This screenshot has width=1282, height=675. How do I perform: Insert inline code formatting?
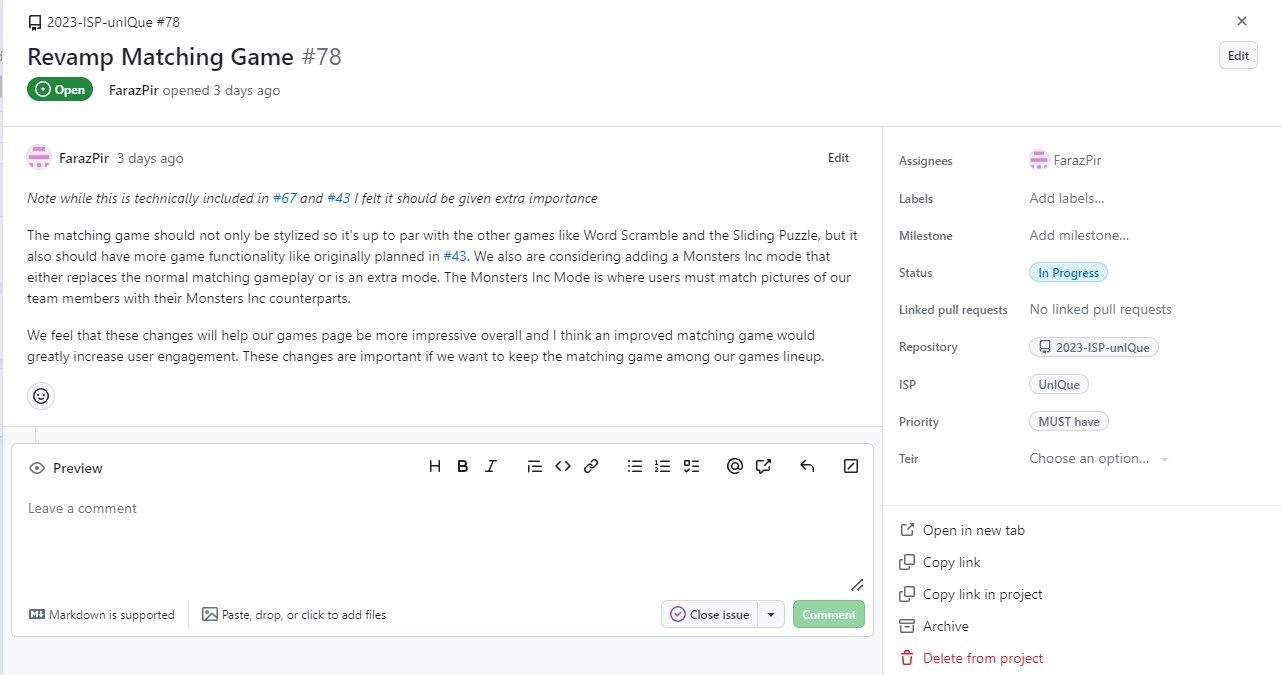click(x=562, y=465)
